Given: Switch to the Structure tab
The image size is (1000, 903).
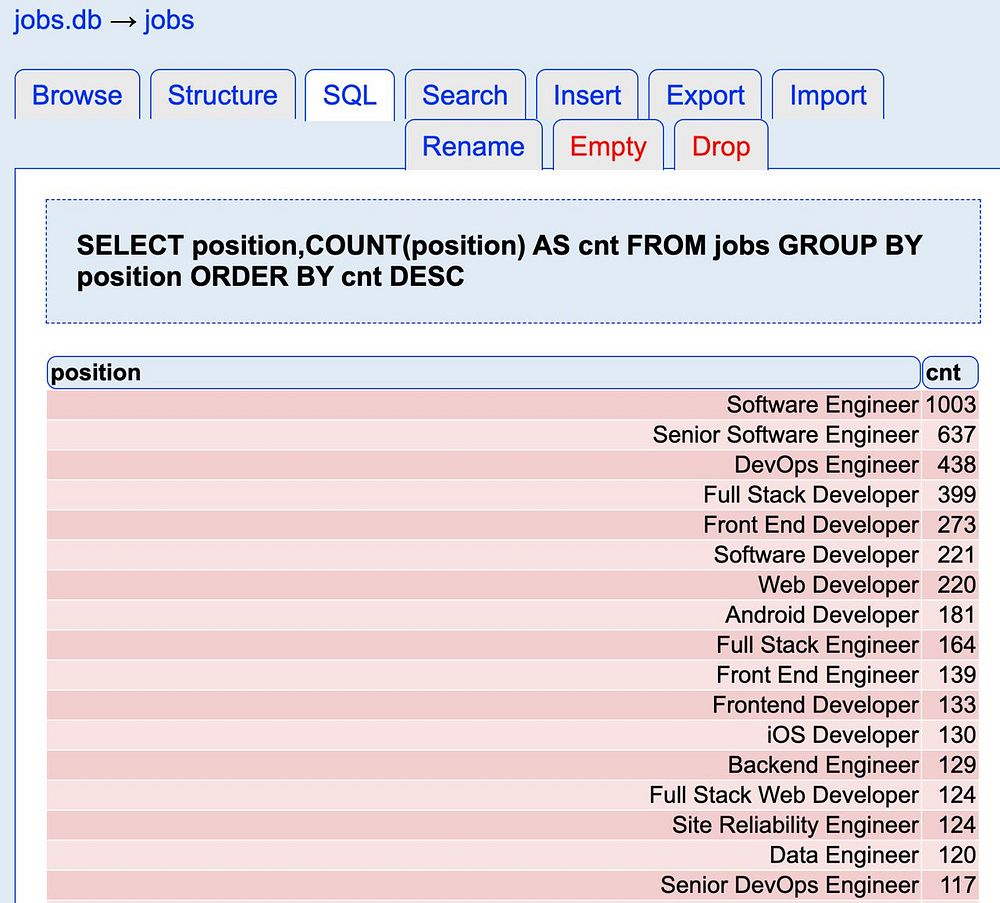Looking at the screenshot, I should [222, 96].
